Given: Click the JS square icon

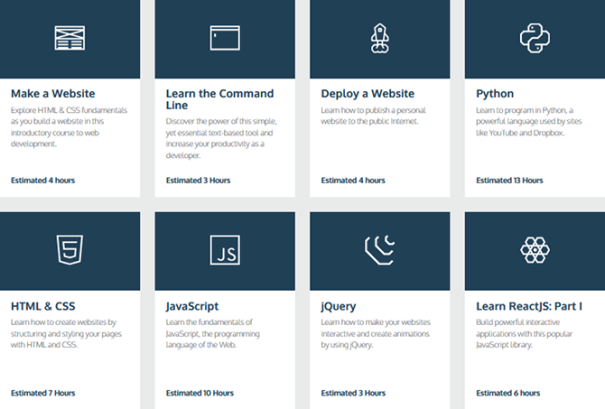Looking at the screenshot, I should pyautogui.click(x=225, y=250).
